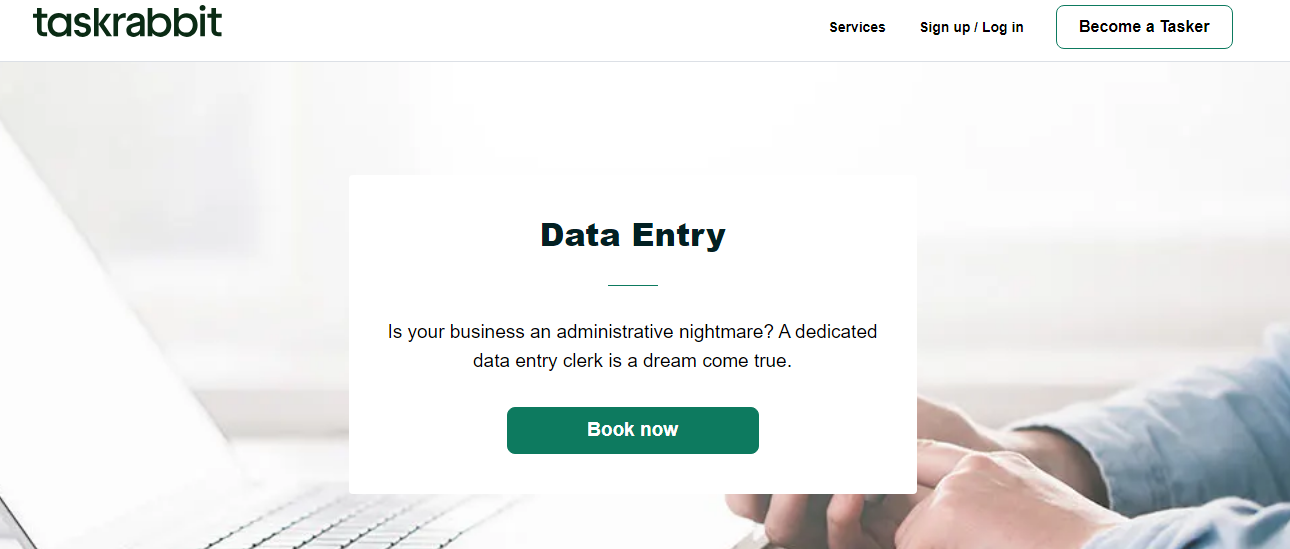Click the 'Log in' portion of the header link
This screenshot has height=549, width=1290.
point(1003,27)
